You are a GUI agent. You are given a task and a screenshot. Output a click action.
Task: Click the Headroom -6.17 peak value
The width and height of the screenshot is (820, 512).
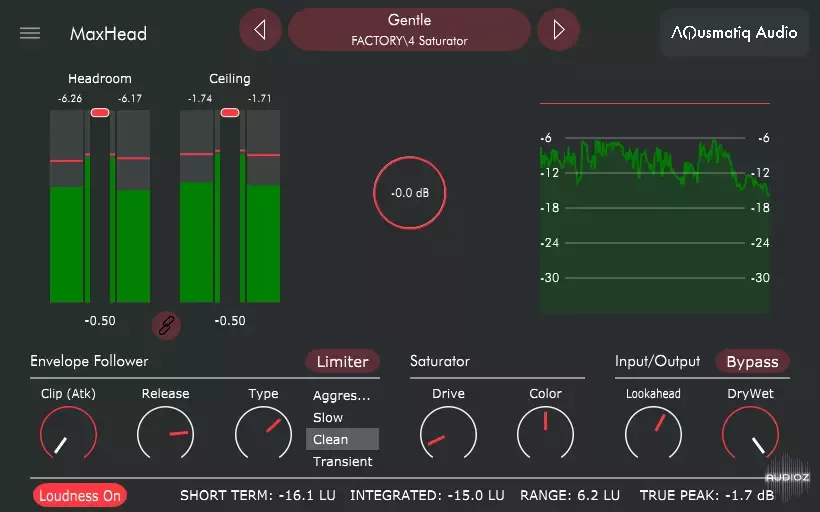pos(130,98)
